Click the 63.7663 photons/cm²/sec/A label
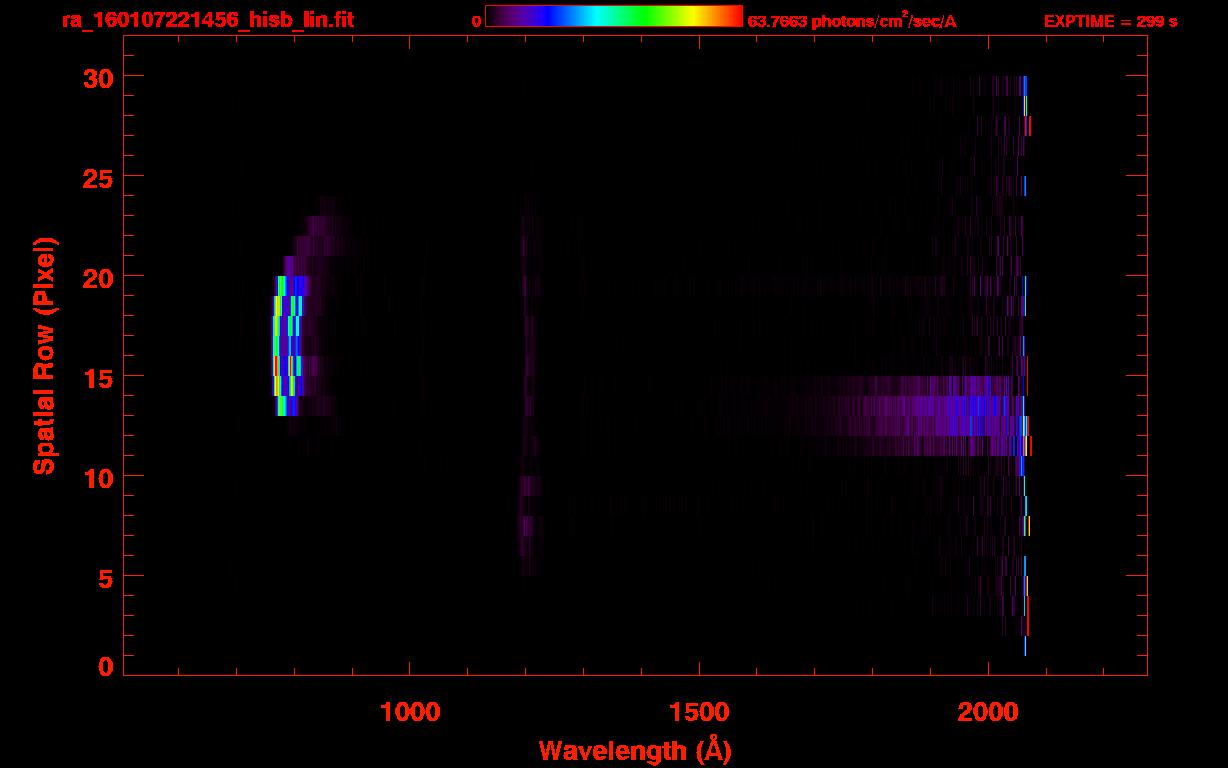The height and width of the screenshot is (768, 1228). tap(852, 20)
